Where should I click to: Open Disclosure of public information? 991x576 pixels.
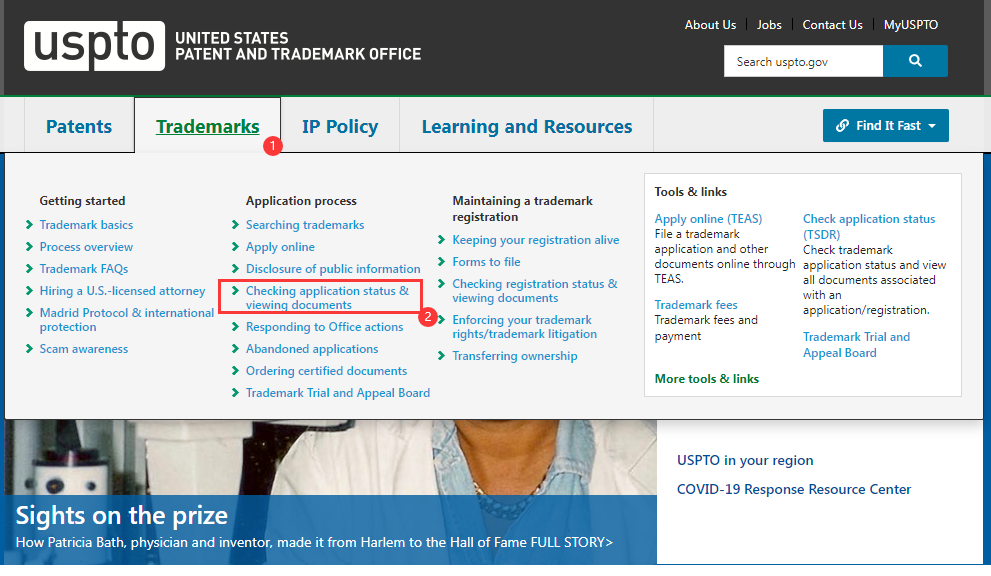pyautogui.click(x=333, y=269)
